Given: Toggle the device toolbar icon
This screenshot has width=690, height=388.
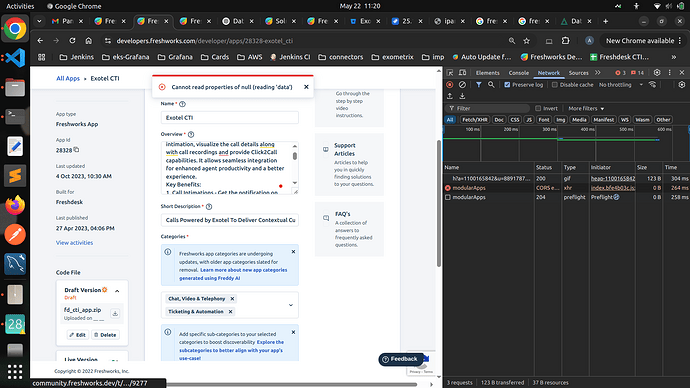Looking at the screenshot, I should tap(462, 73).
